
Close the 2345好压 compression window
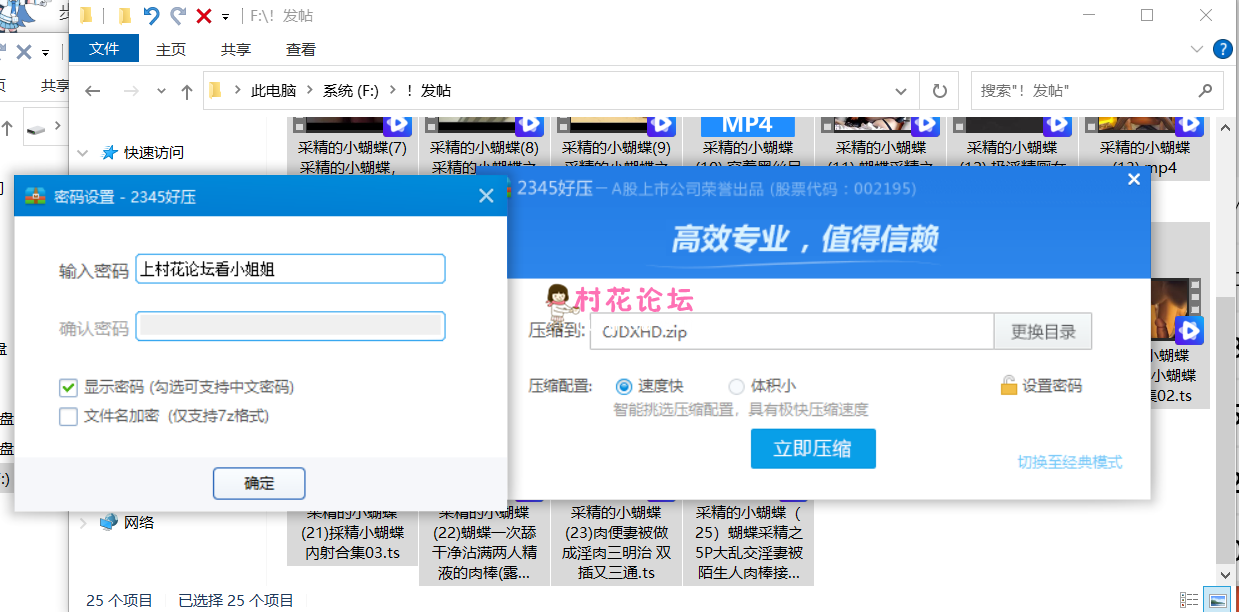[1133, 180]
